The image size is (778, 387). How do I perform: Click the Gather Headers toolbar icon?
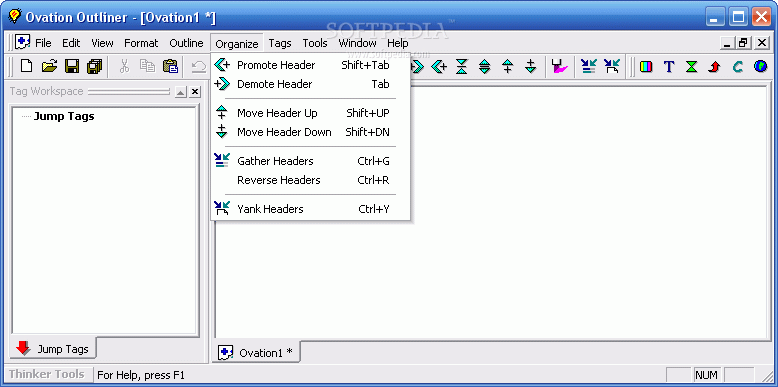coord(589,66)
